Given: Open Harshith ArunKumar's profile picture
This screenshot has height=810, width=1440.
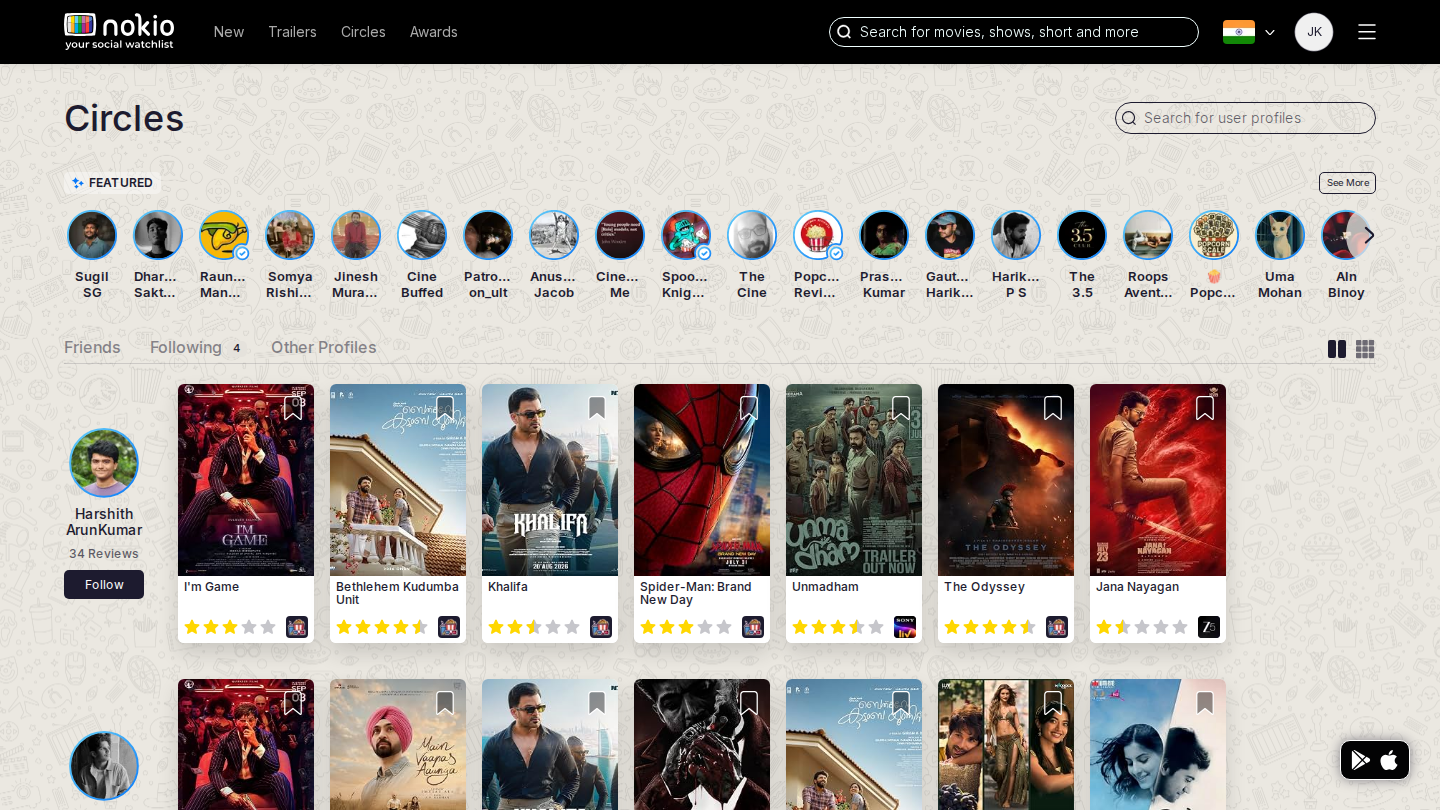Looking at the screenshot, I should [104, 463].
